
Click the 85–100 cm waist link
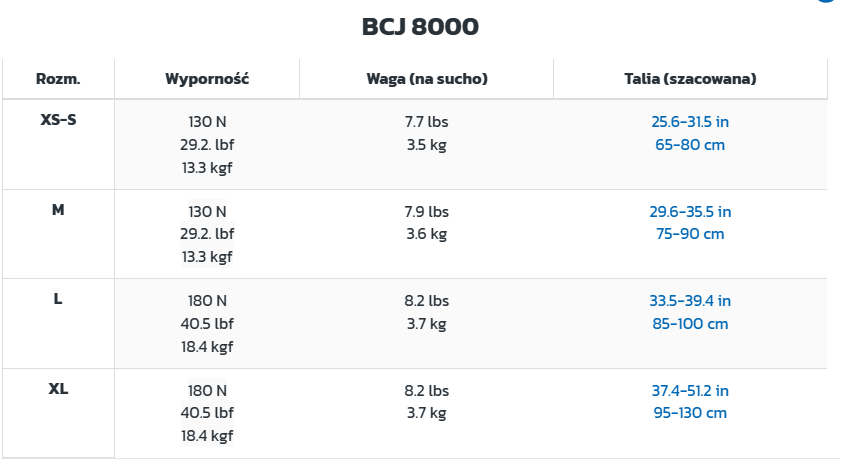point(690,323)
